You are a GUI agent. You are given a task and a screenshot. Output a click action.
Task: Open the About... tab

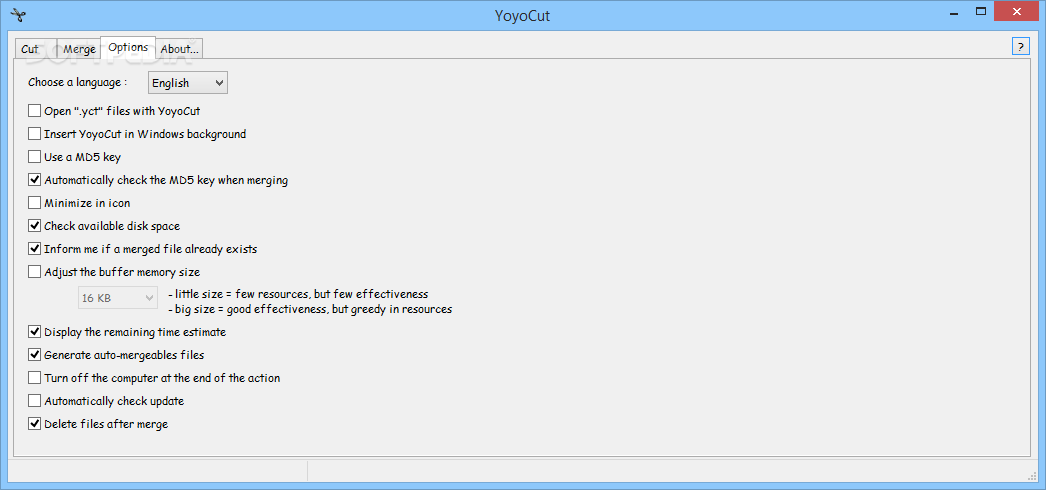pos(179,49)
